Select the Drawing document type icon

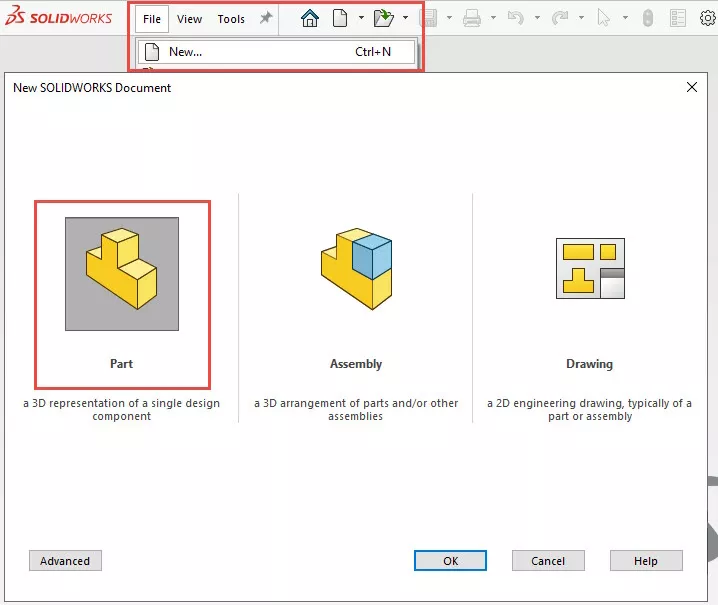pos(590,268)
